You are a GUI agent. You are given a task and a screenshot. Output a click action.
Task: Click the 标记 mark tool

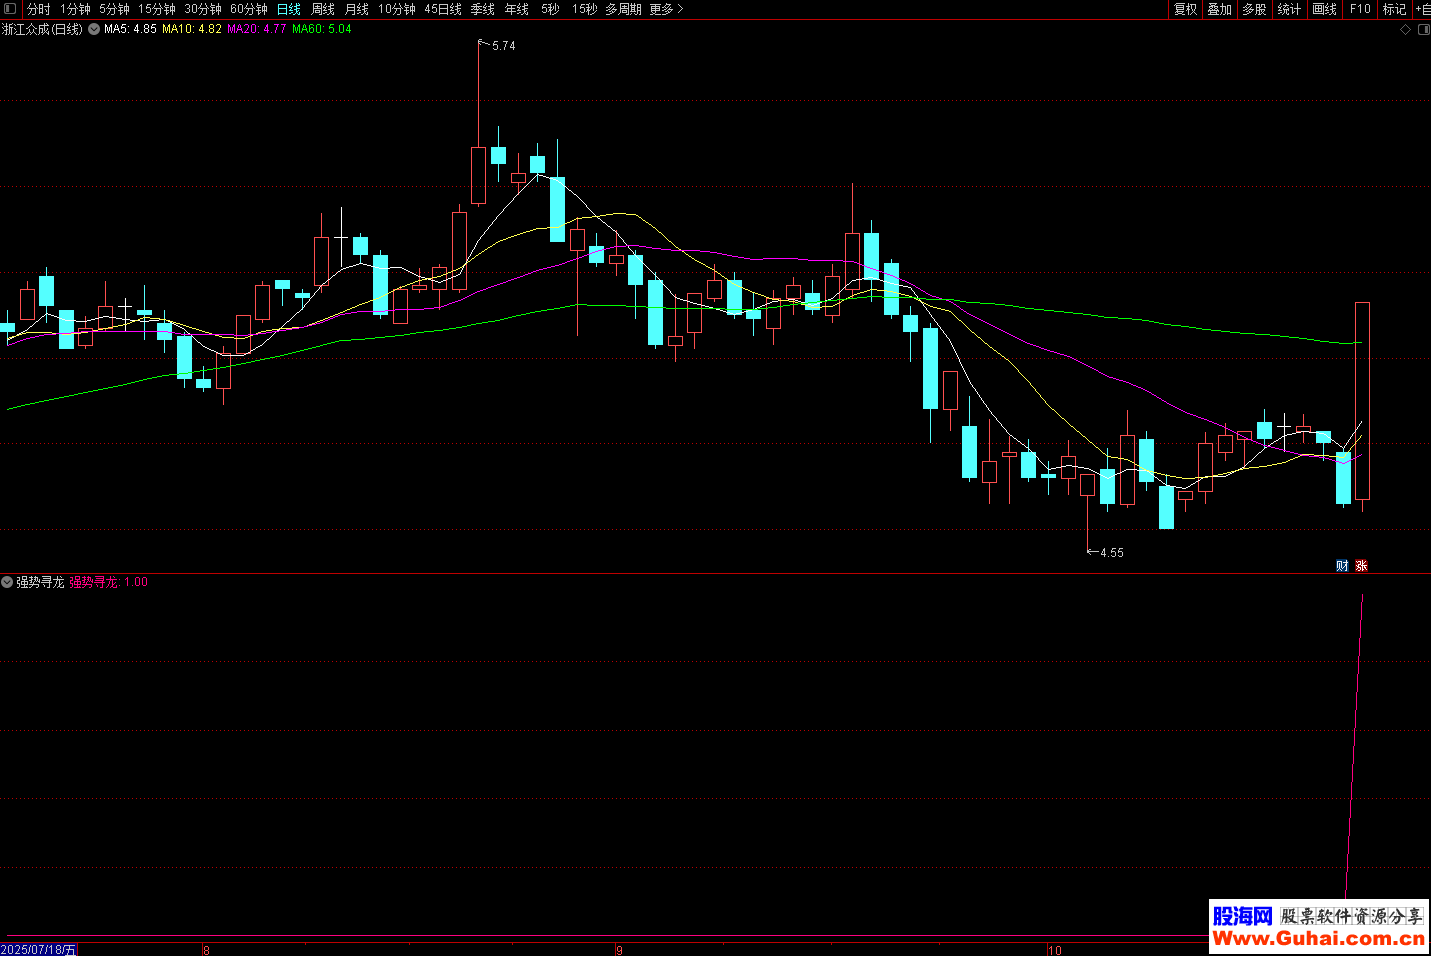[1394, 9]
